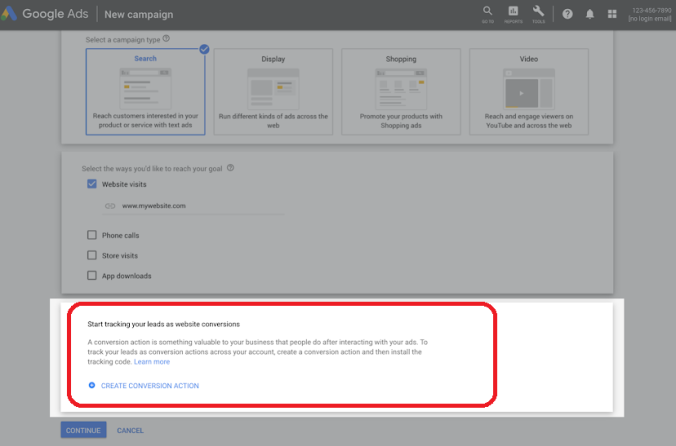Image resolution: width=676 pixels, height=446 pixels.
Task: Click the CONTINUE button
Action: (x=83, y=430)
